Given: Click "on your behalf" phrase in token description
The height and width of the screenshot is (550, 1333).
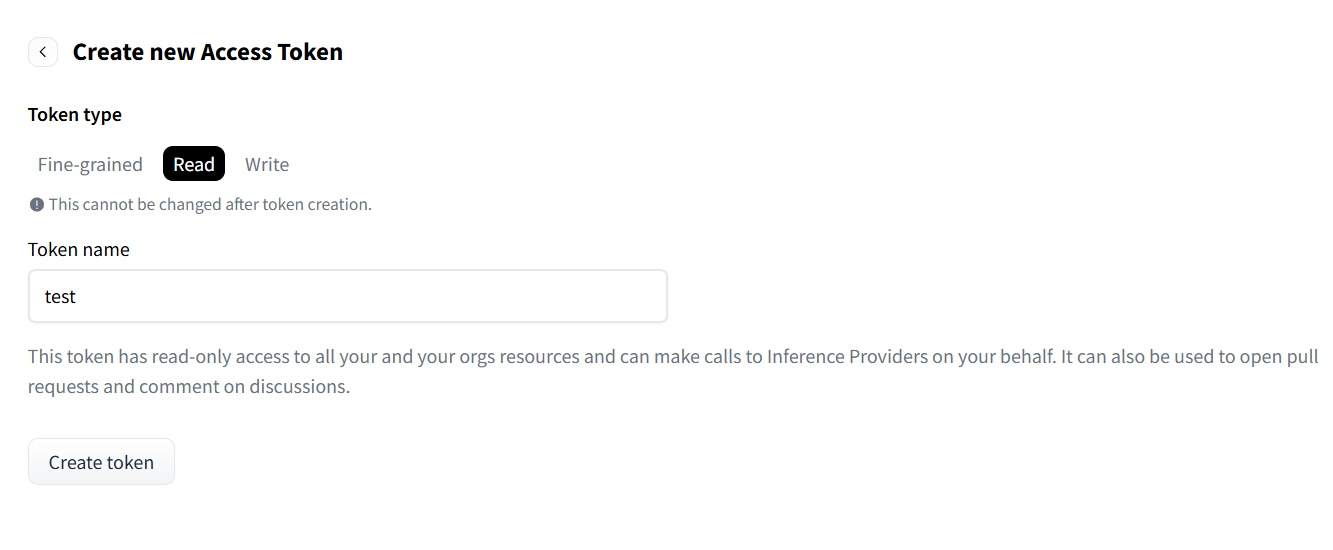Looking at the screenshot, I should click(x=993, y=356).
